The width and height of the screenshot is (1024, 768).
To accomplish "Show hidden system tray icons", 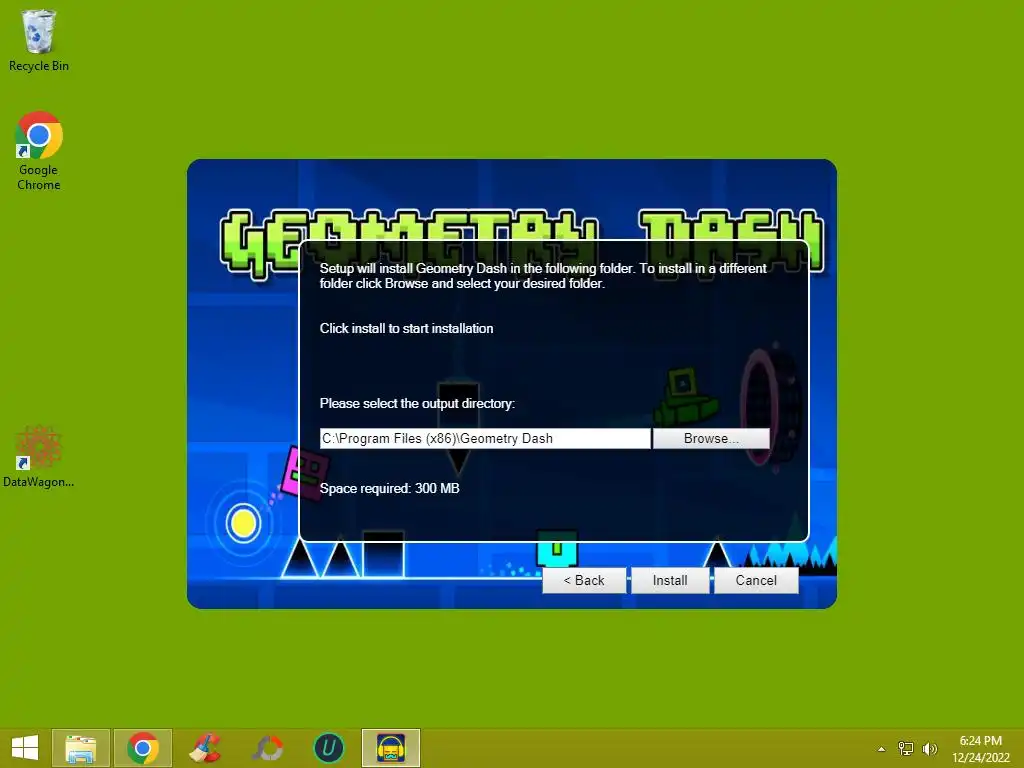I will click(882, 749).
